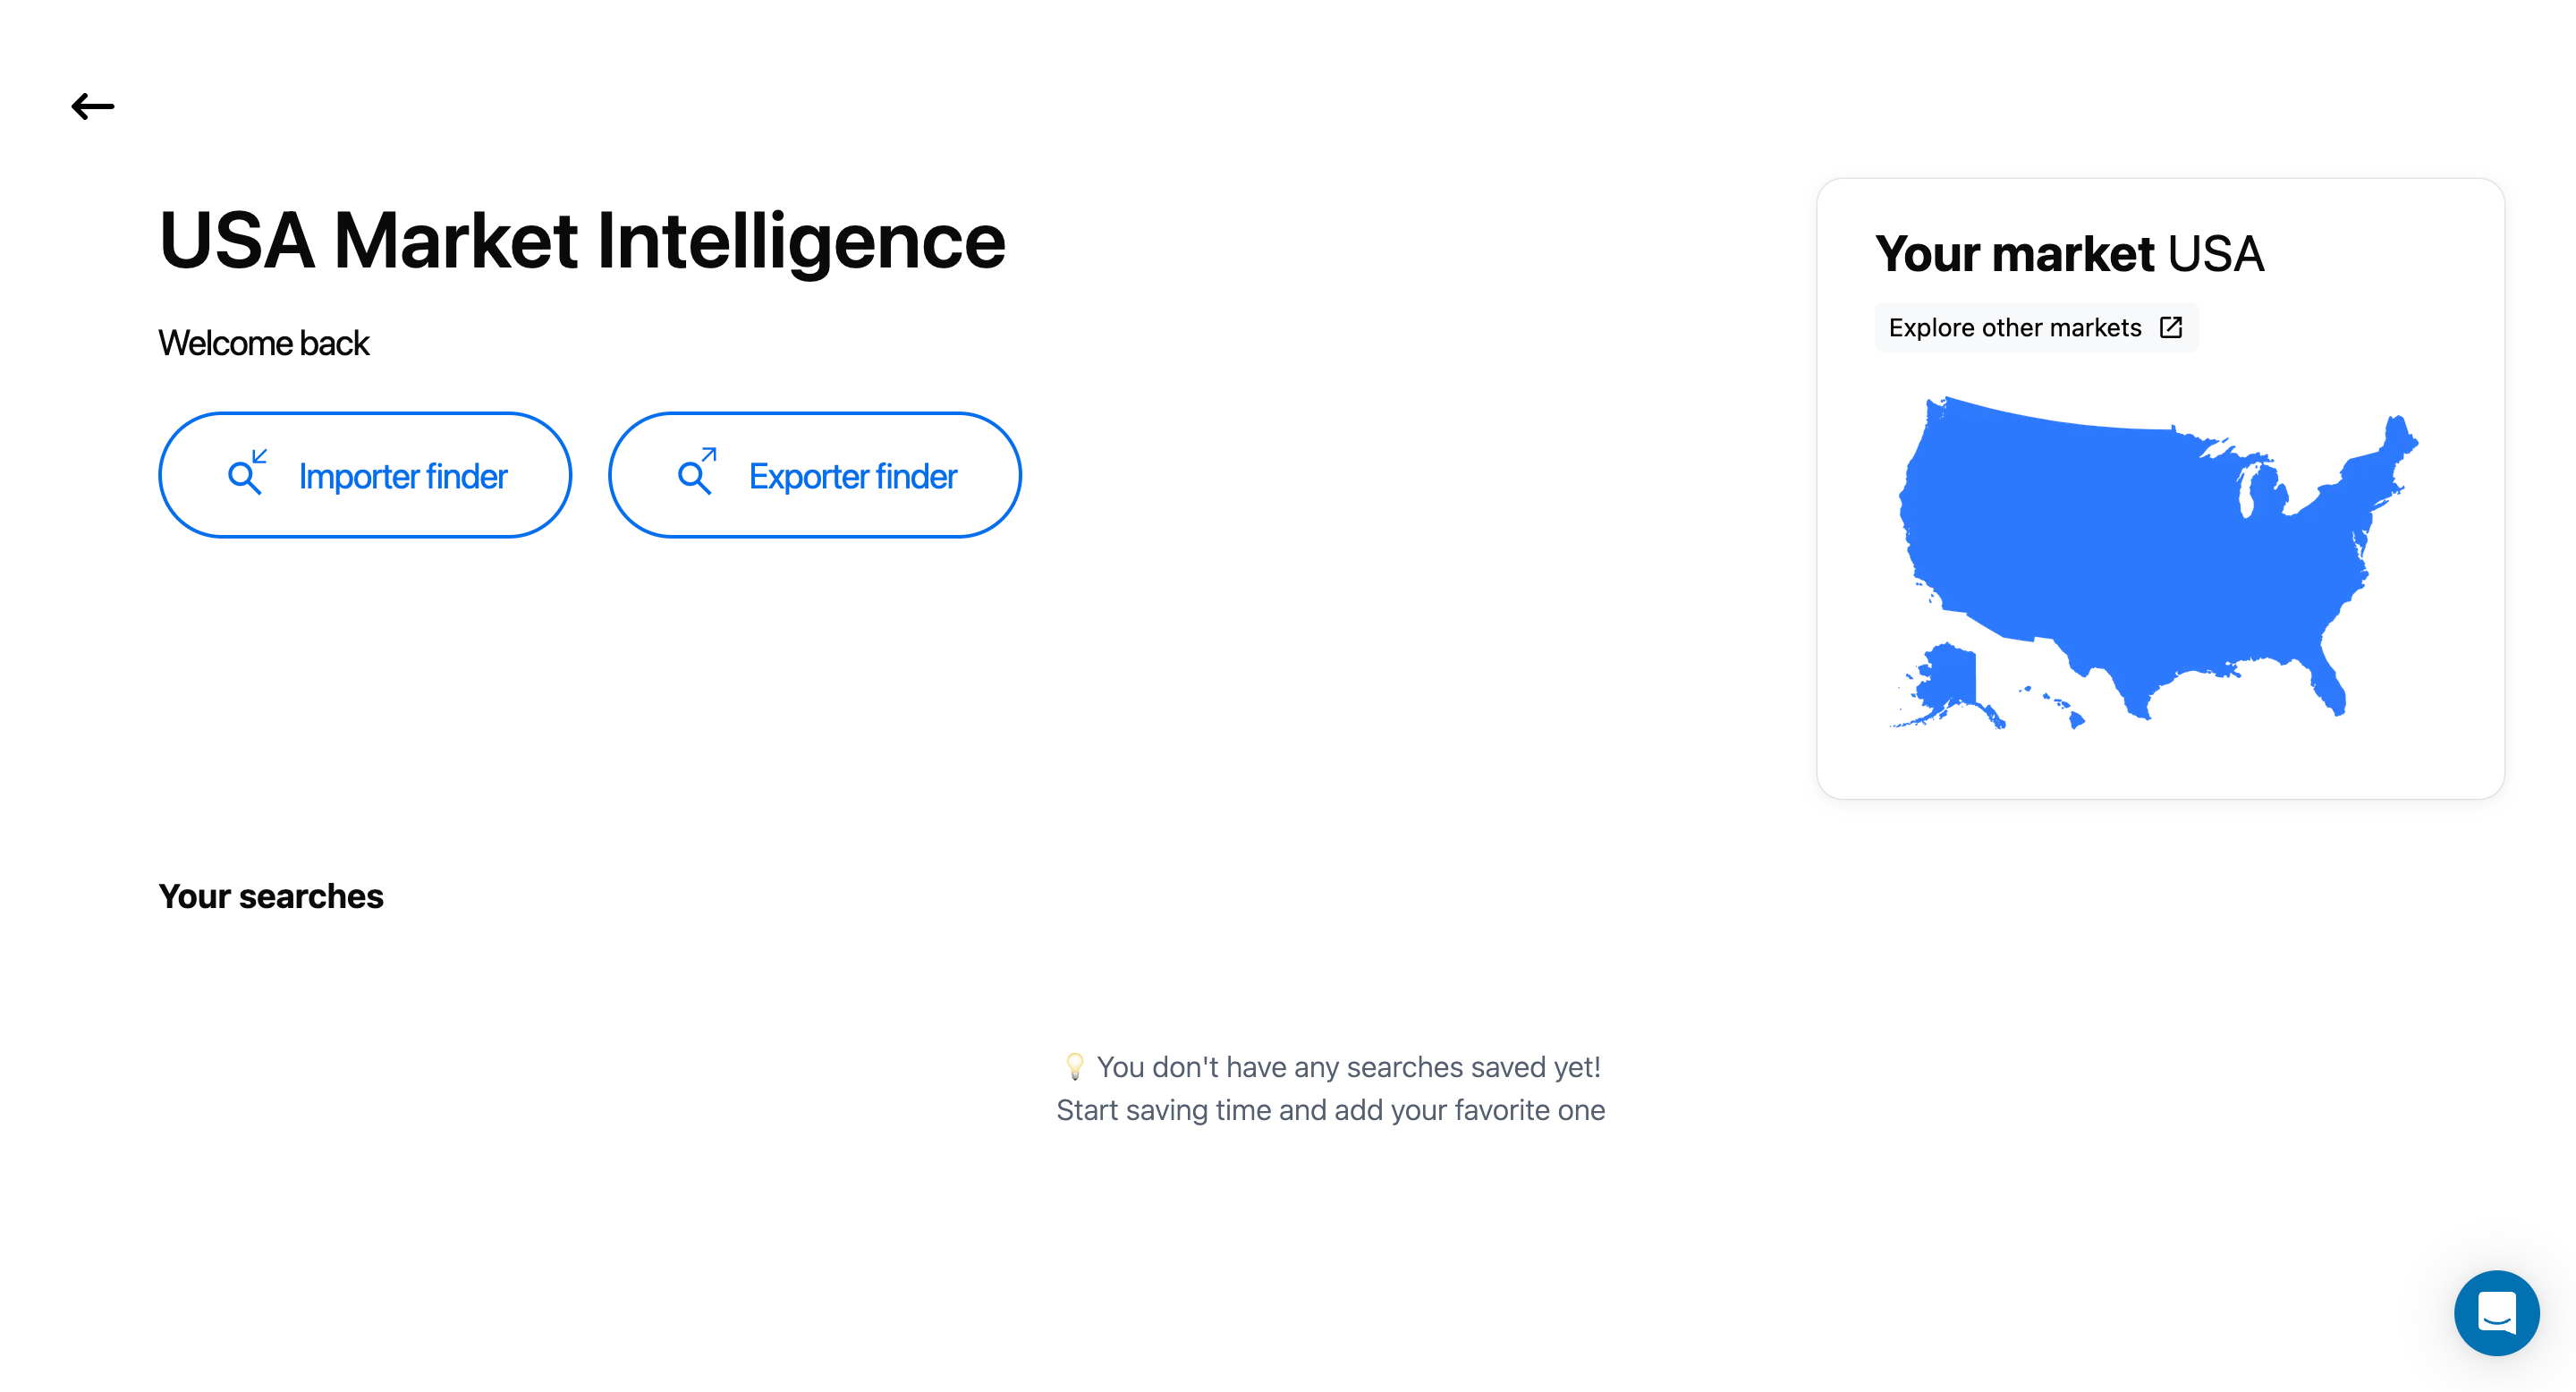This screenshot has height=1392, width=2576.
Task: Open Explore other markets link
Action: [2036, 327]
